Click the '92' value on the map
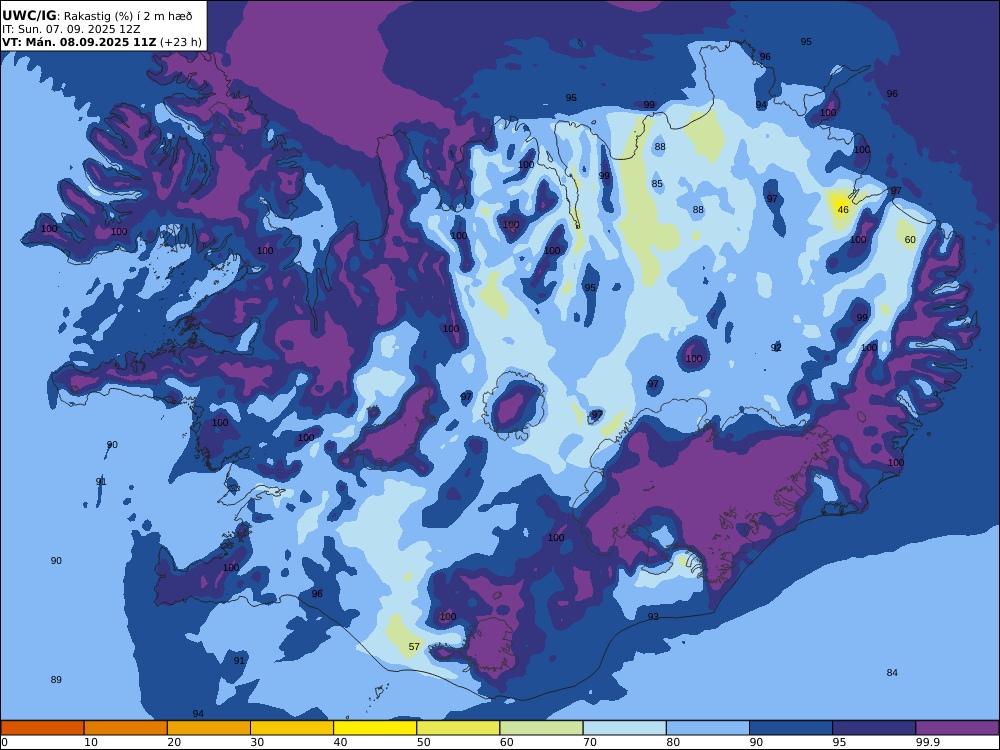This screenshot has width=1000, height=750. [776, 348]
